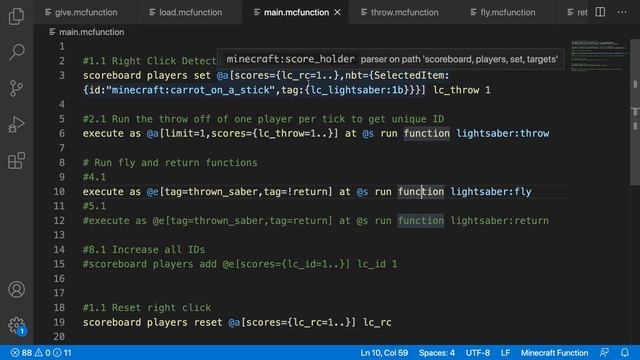Click the 'lc_rc' objective ending line 19
640x360 pixels.
click(x=377, y=322)
